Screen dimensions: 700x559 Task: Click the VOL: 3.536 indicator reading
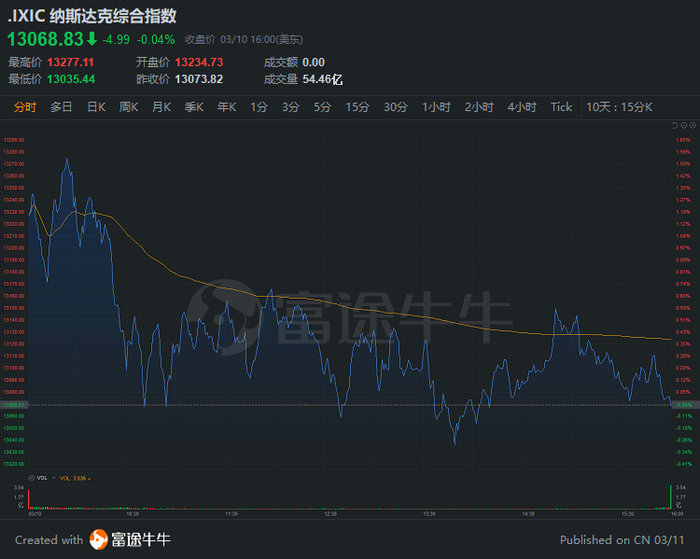tap(75, 478)
